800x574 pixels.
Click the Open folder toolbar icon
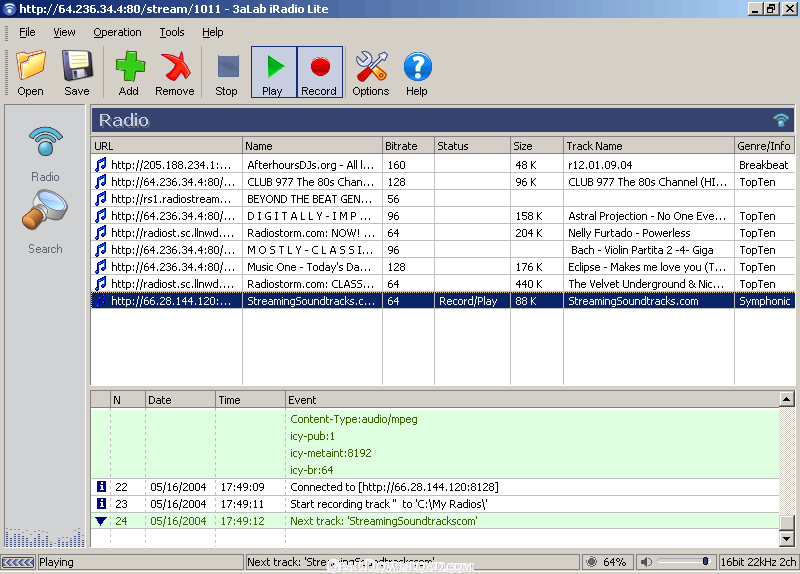click(31, 66)
